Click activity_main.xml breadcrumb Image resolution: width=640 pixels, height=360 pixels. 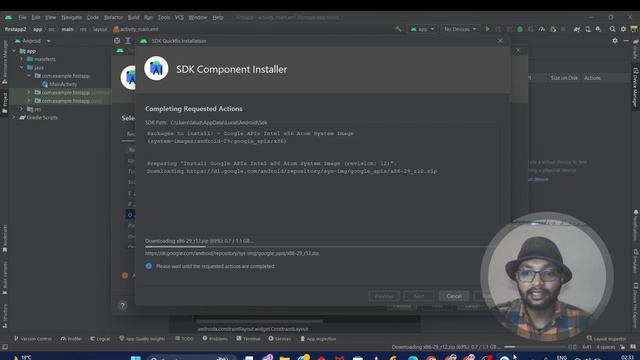coord(136,29)
